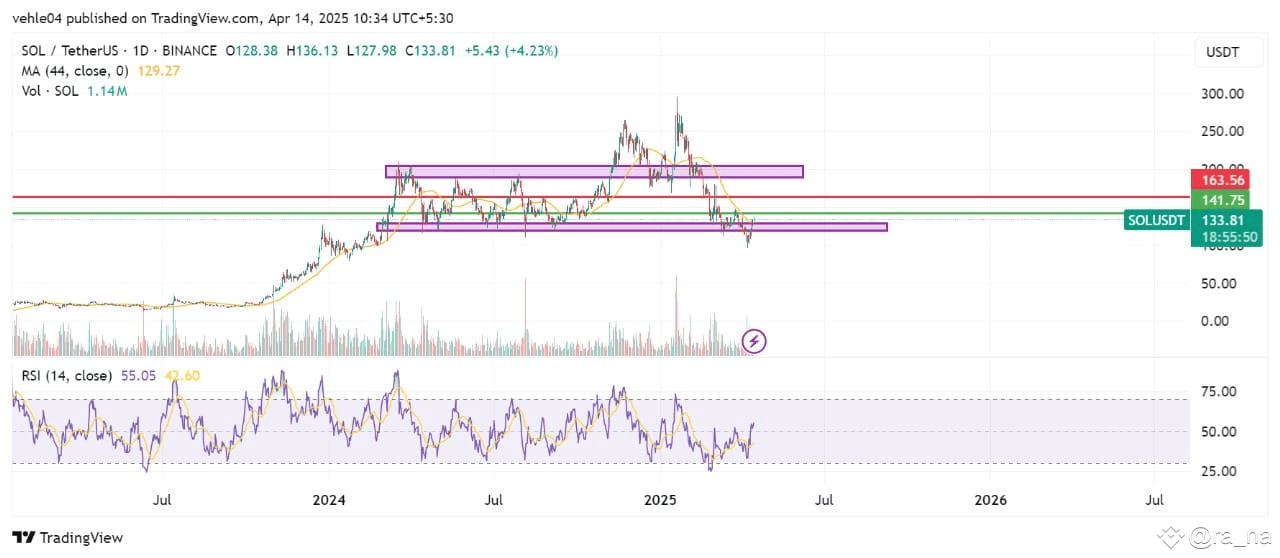
Task: Click the 250.00 price axis label
Action: tap(1223, 131)
